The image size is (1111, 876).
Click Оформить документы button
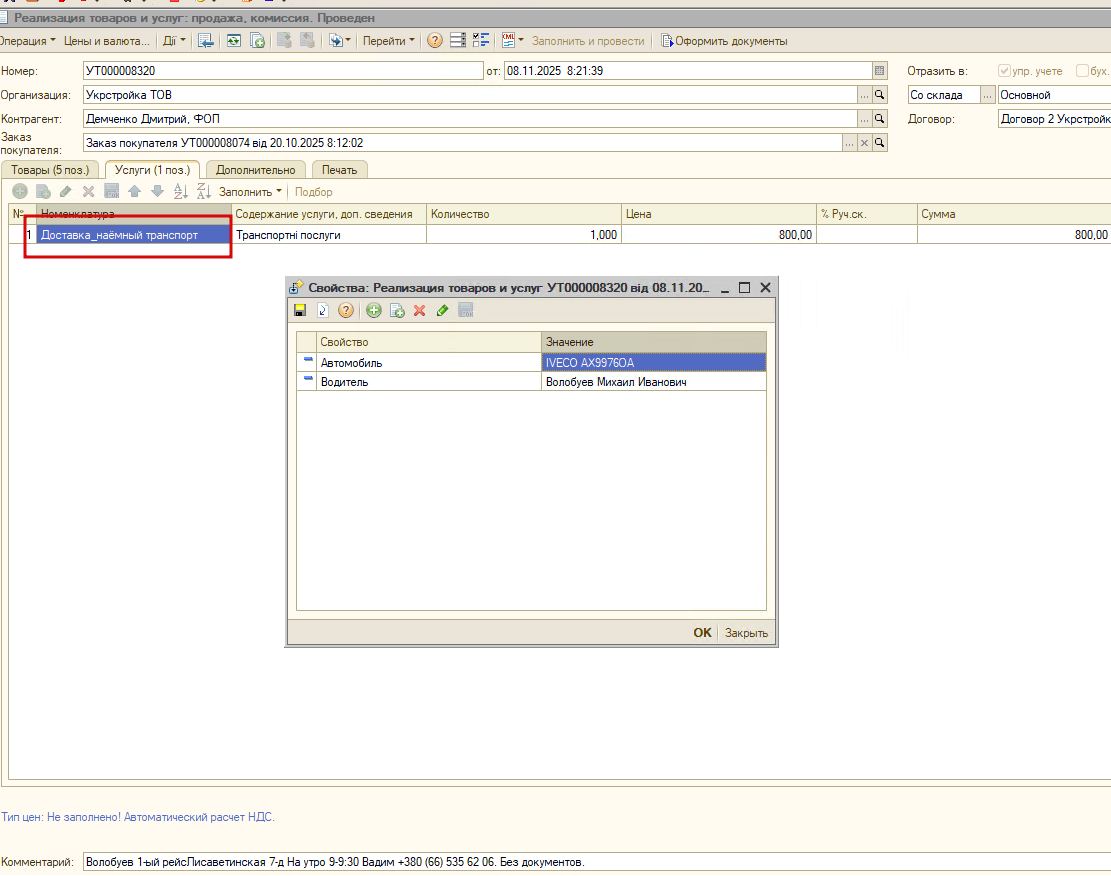(724, 40)
